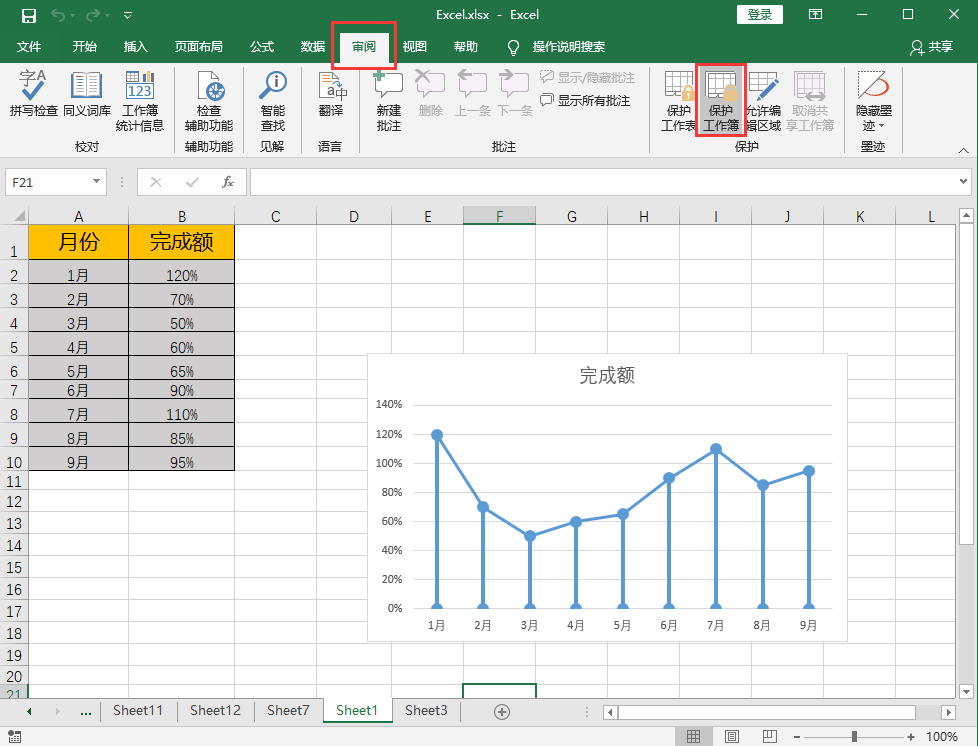Open the Hide Ink dropdown (隐藏墨迹)
The width and height of the screenshot is (978, 746).
pos(873,102)
